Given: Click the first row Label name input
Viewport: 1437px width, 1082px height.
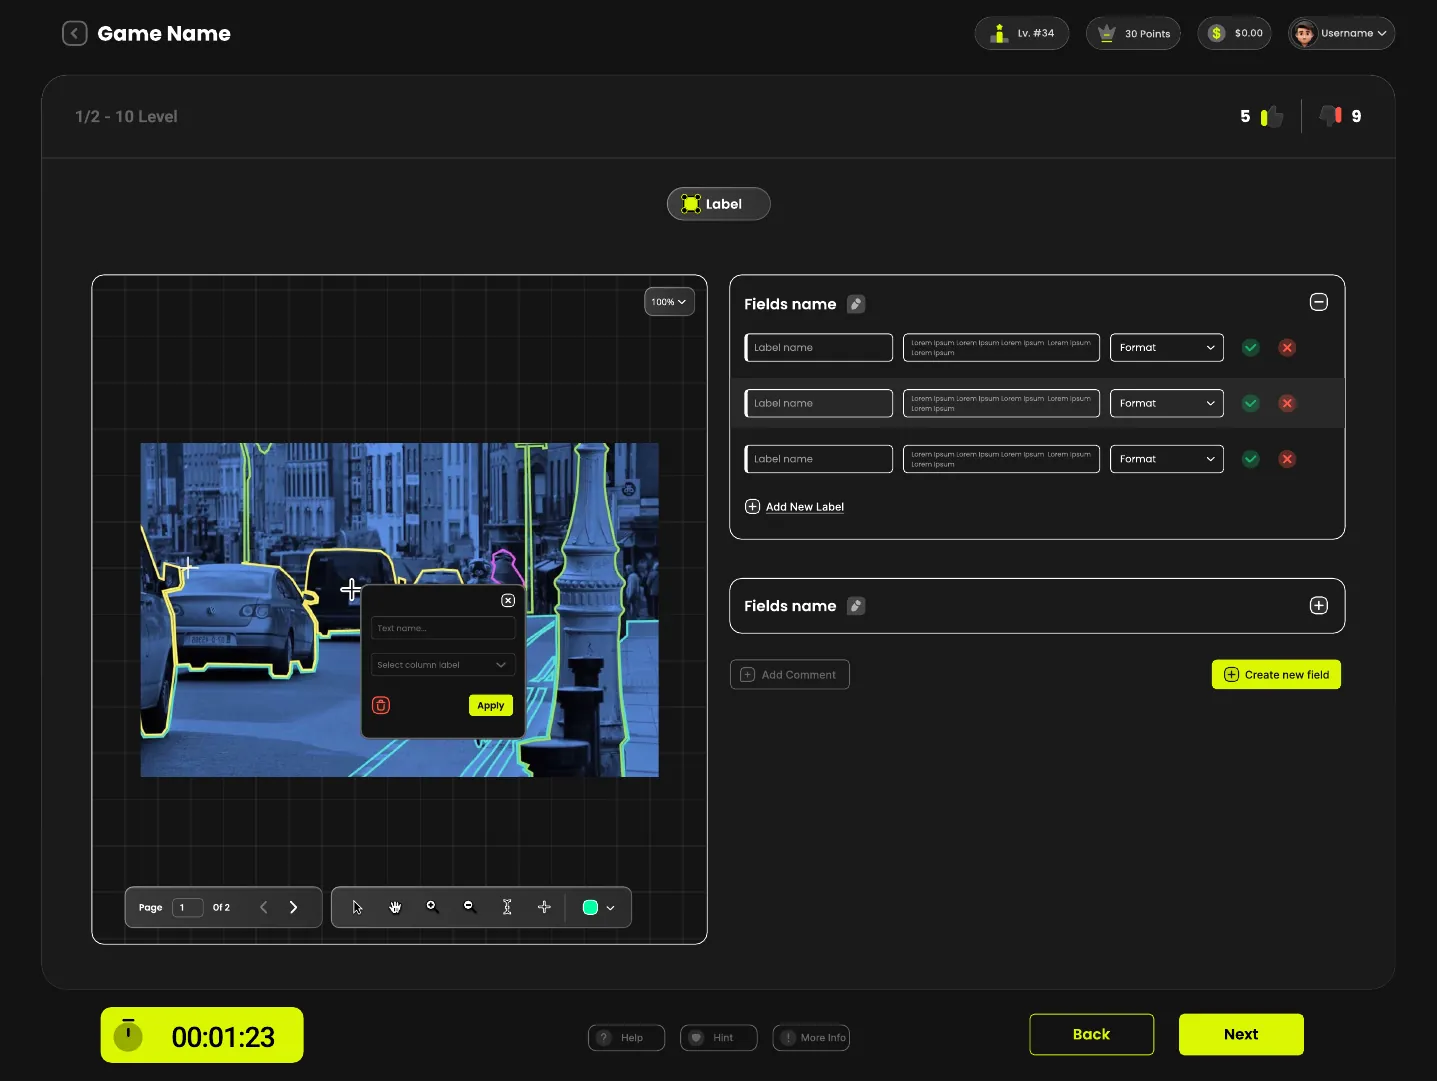Looking at the screenshot, I should (819, 348).
